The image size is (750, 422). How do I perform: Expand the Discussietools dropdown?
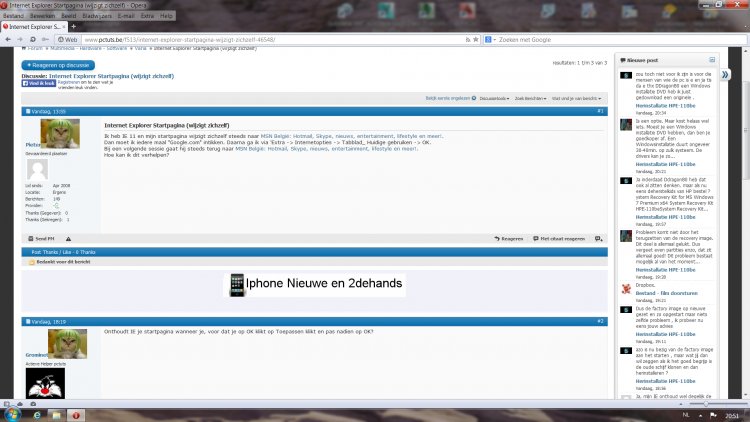[x=494, y=99]
